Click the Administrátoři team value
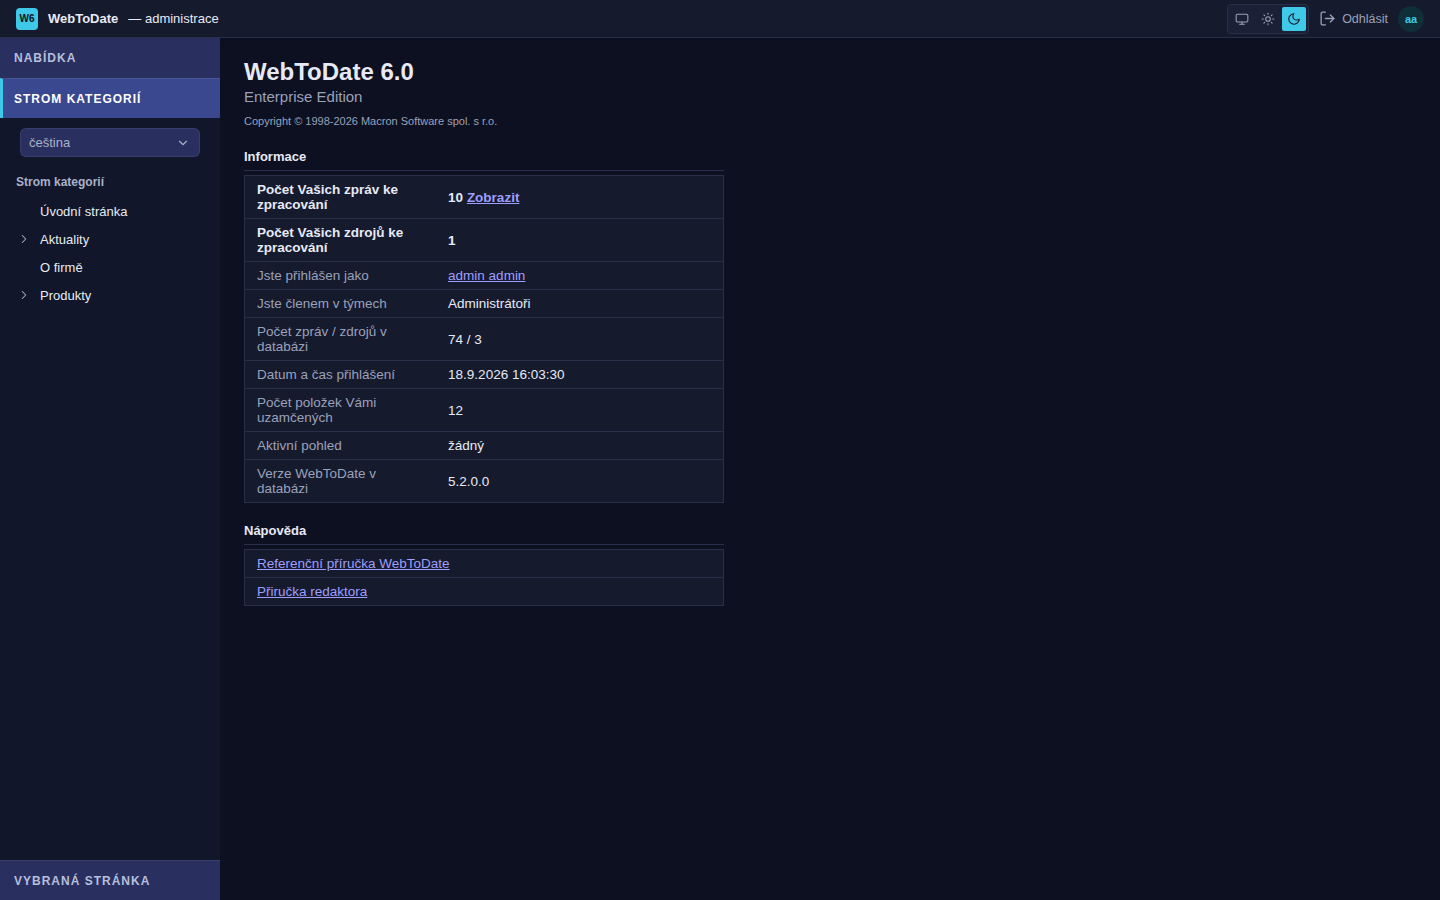The image size is (1440, 900). pyautogui.click(x=489, y=304)
